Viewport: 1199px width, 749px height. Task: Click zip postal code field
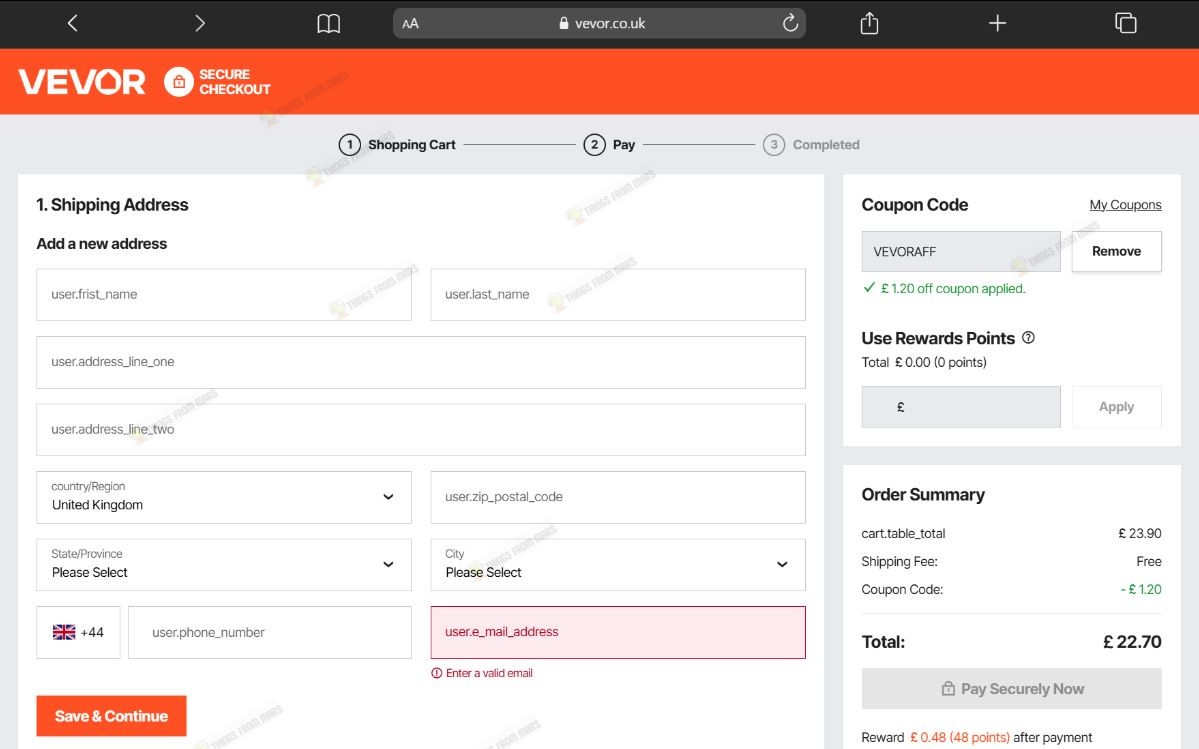pyautogui.click(x=618, y=498)
